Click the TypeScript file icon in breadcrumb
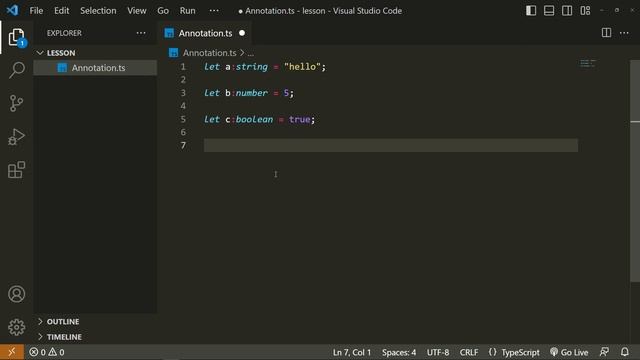 [x=173, y=53]
